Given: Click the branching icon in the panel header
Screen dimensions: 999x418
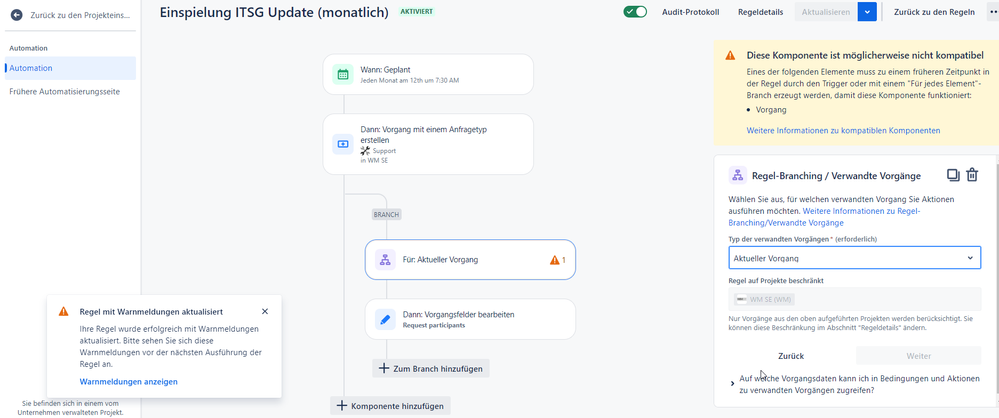Looking at the screenshot, I should point(737,175).
